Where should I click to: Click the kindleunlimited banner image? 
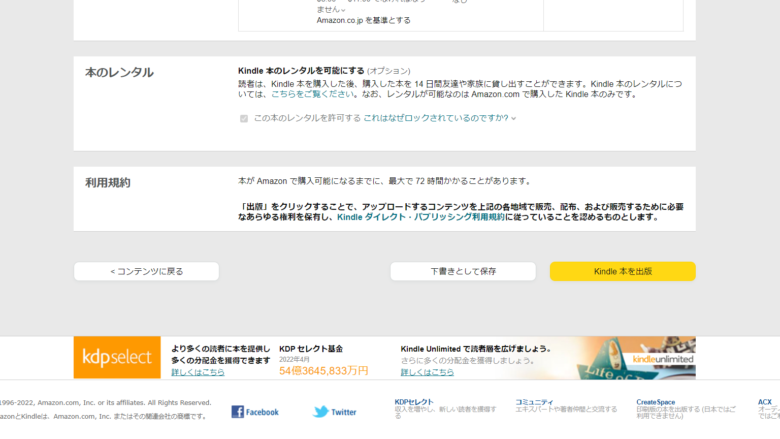pyautogui.click(x=636, y=357)
